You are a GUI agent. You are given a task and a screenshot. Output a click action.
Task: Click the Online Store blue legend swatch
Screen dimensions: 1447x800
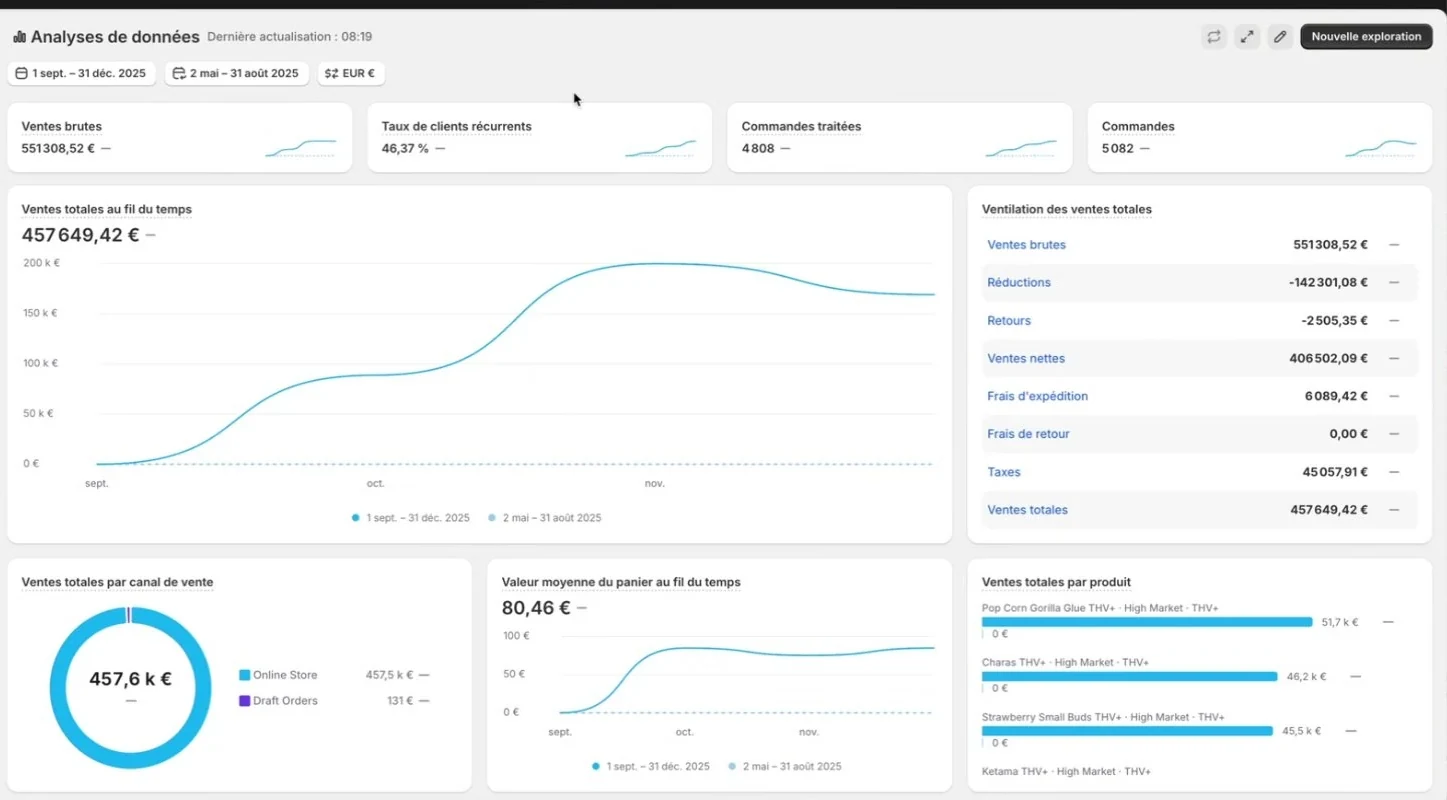(x=244, y=675)
